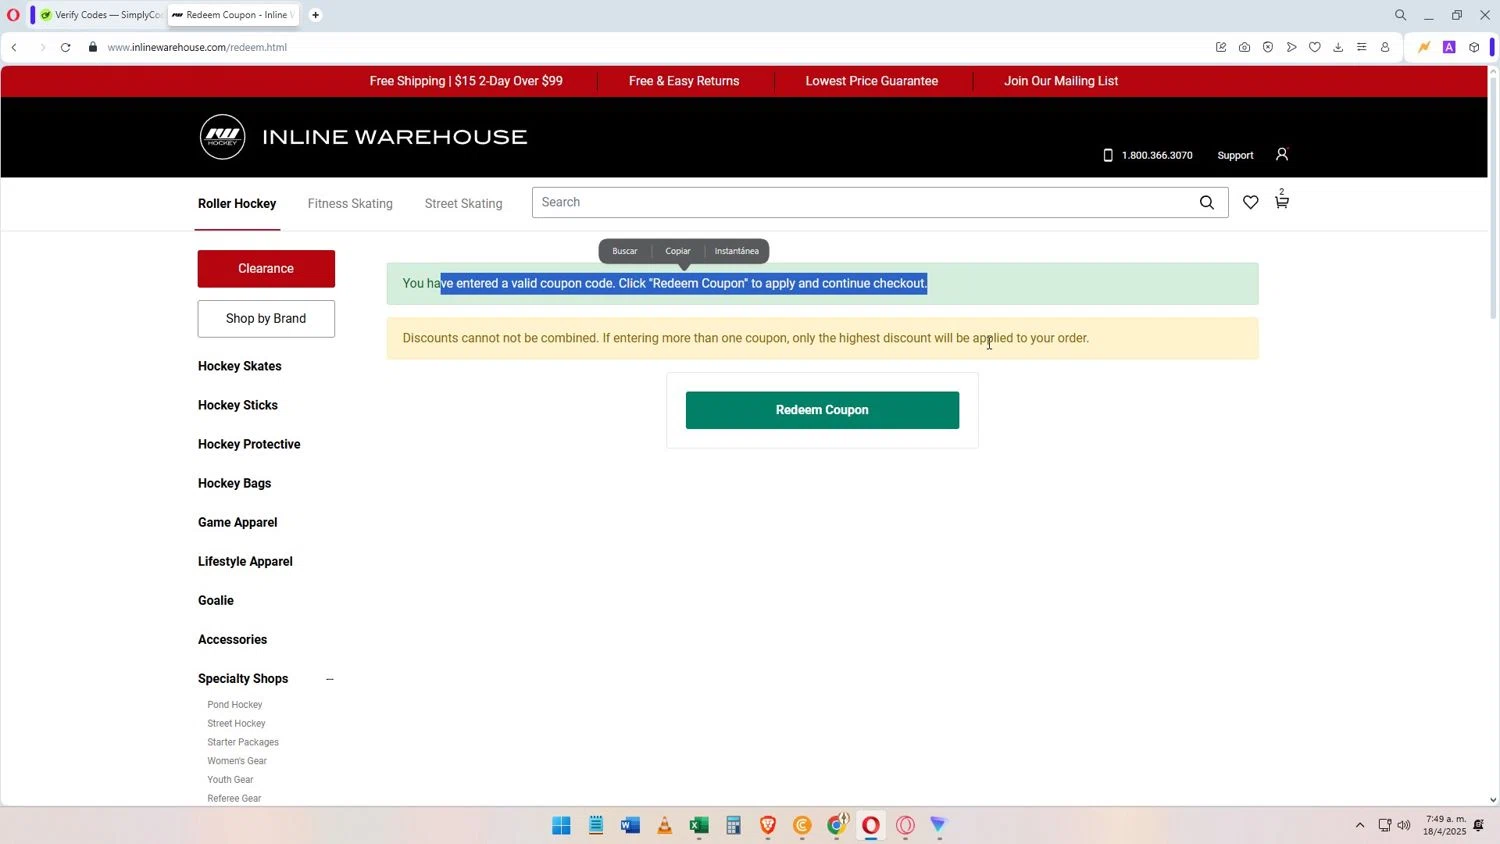This screenshot has height=844, width=1500.
Task: Choose Copiar in the selection popup
Action: [x=678, y=251]
